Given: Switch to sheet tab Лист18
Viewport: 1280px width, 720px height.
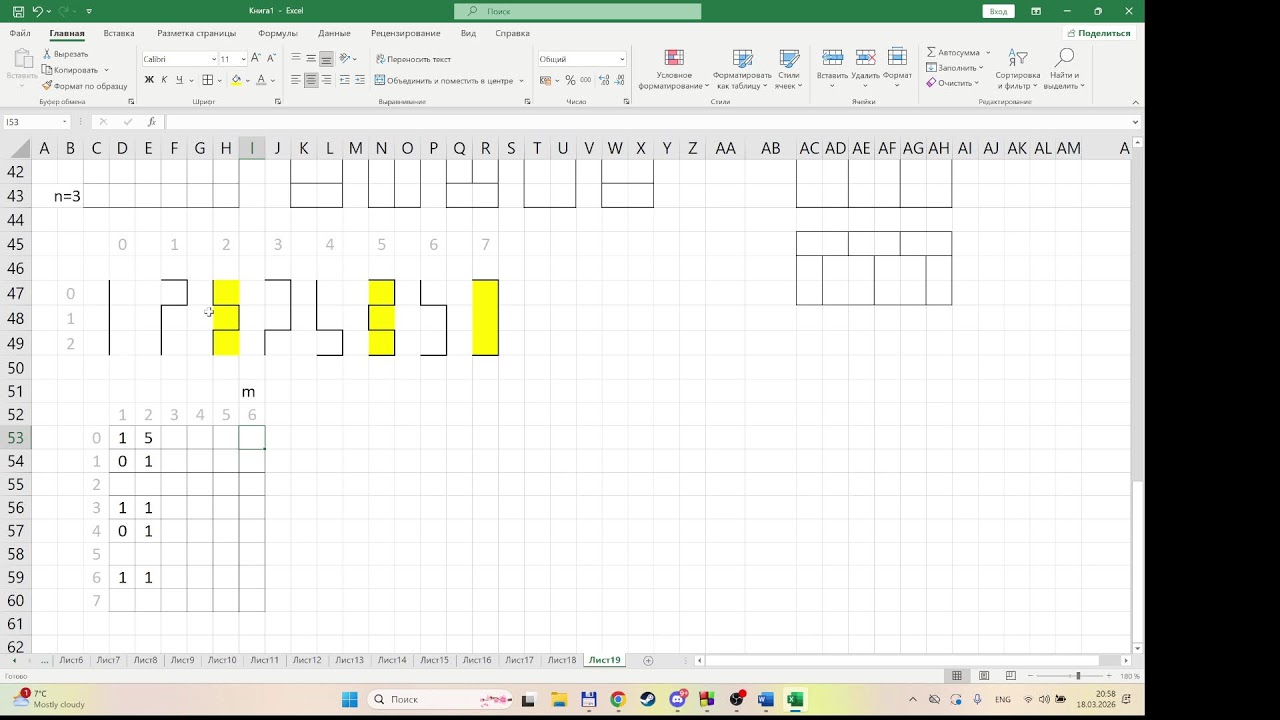Looking at the screenshot, I should click(x=562, y=660).
